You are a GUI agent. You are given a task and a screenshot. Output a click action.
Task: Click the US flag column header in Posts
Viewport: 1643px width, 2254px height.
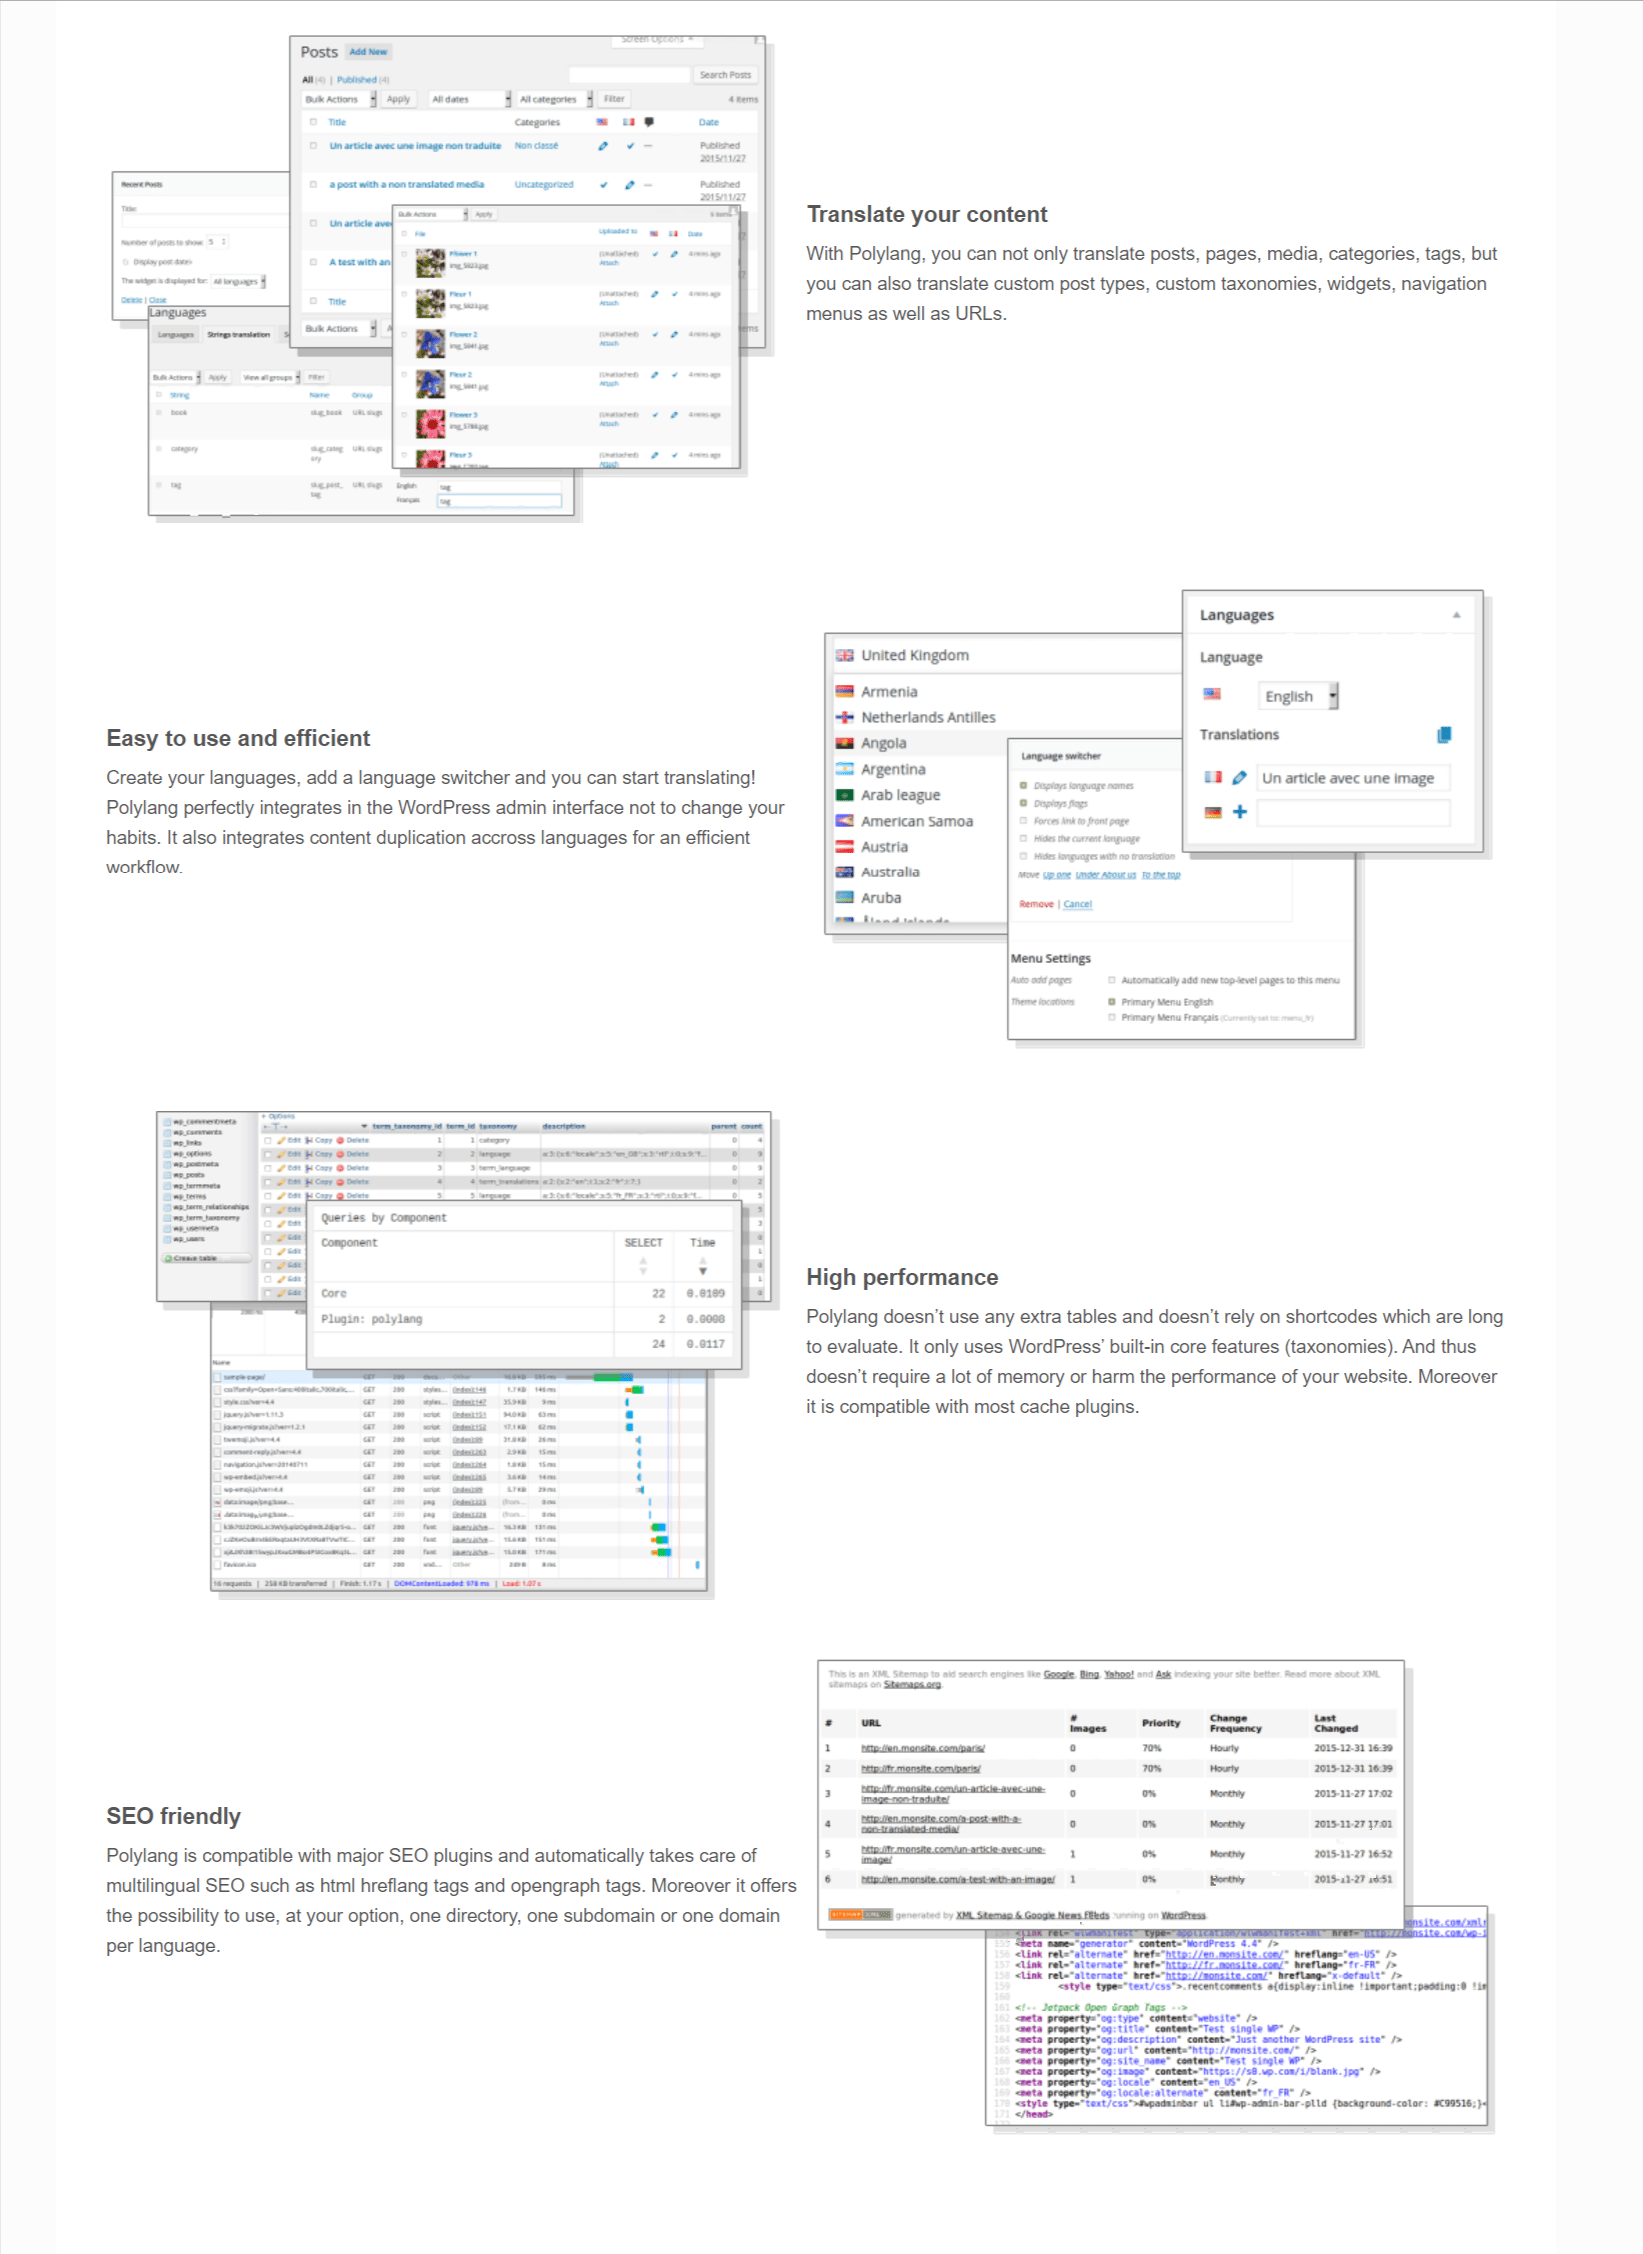pyautogui.click(x=602, y=122)
